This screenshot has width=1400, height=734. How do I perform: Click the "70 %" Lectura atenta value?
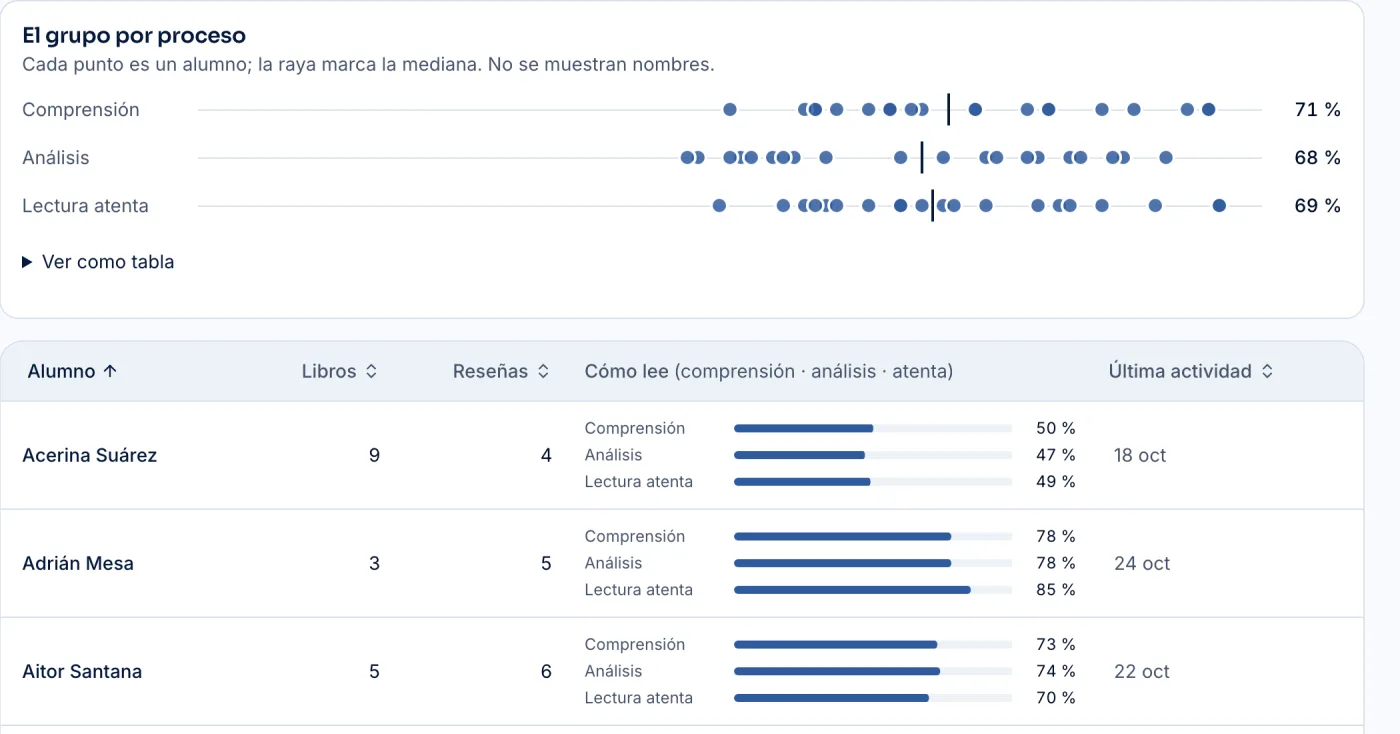coord(1056,698)
